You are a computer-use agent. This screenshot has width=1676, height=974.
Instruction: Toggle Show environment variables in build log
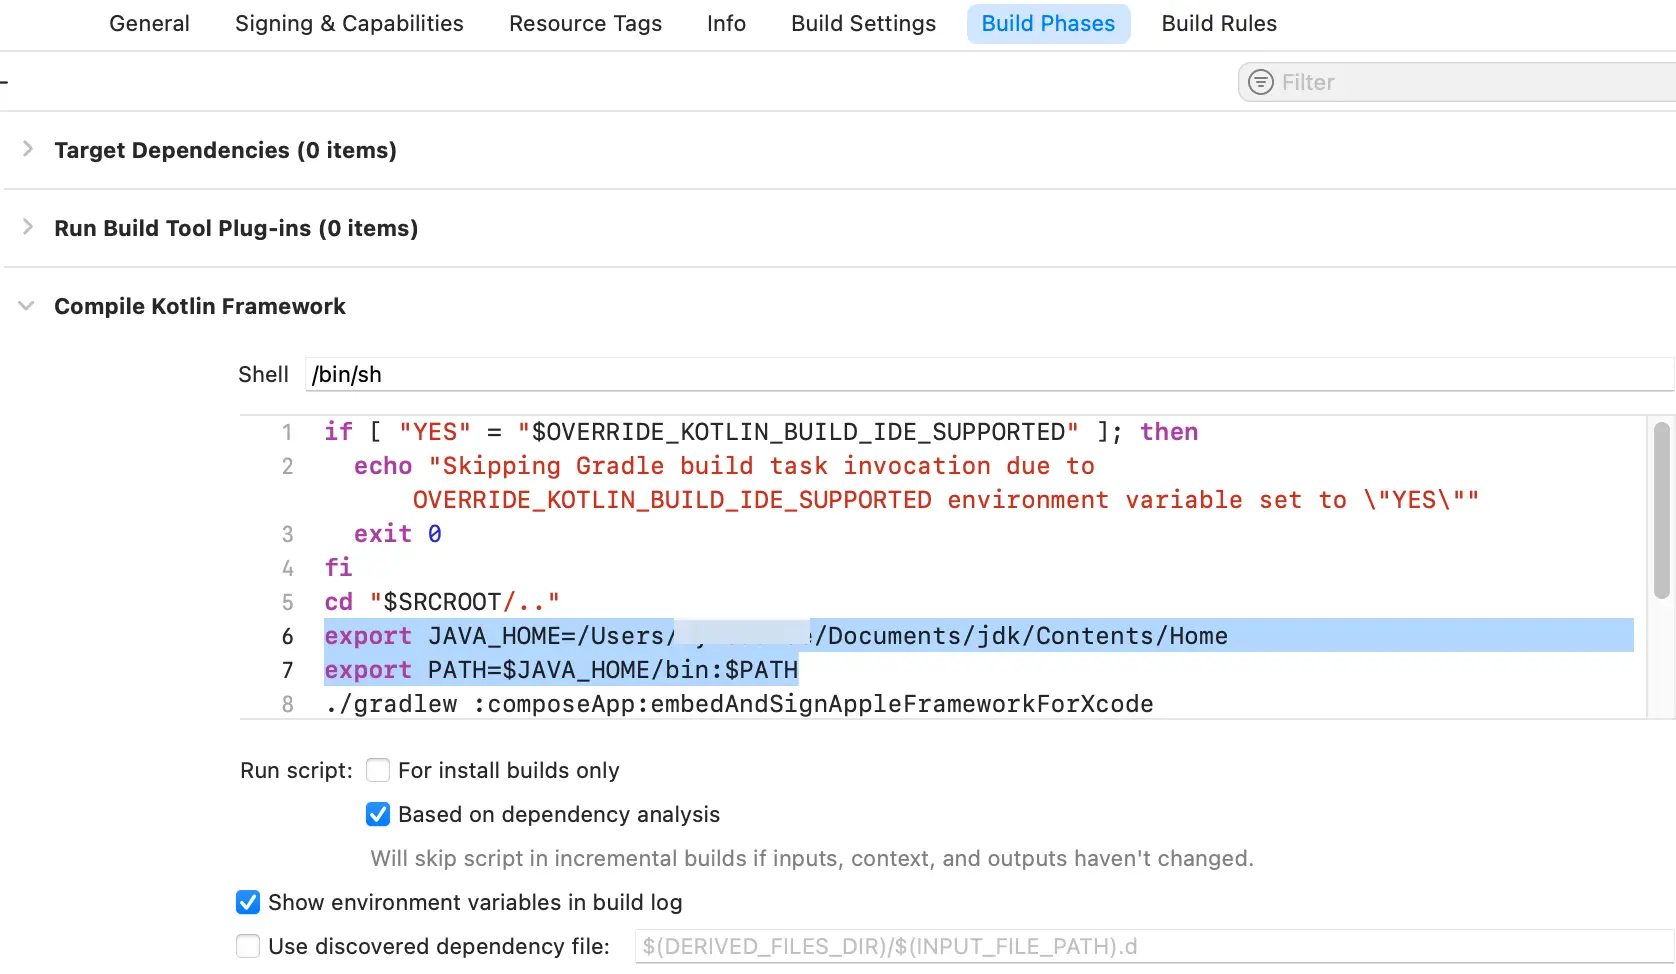(x=248, y=902)
